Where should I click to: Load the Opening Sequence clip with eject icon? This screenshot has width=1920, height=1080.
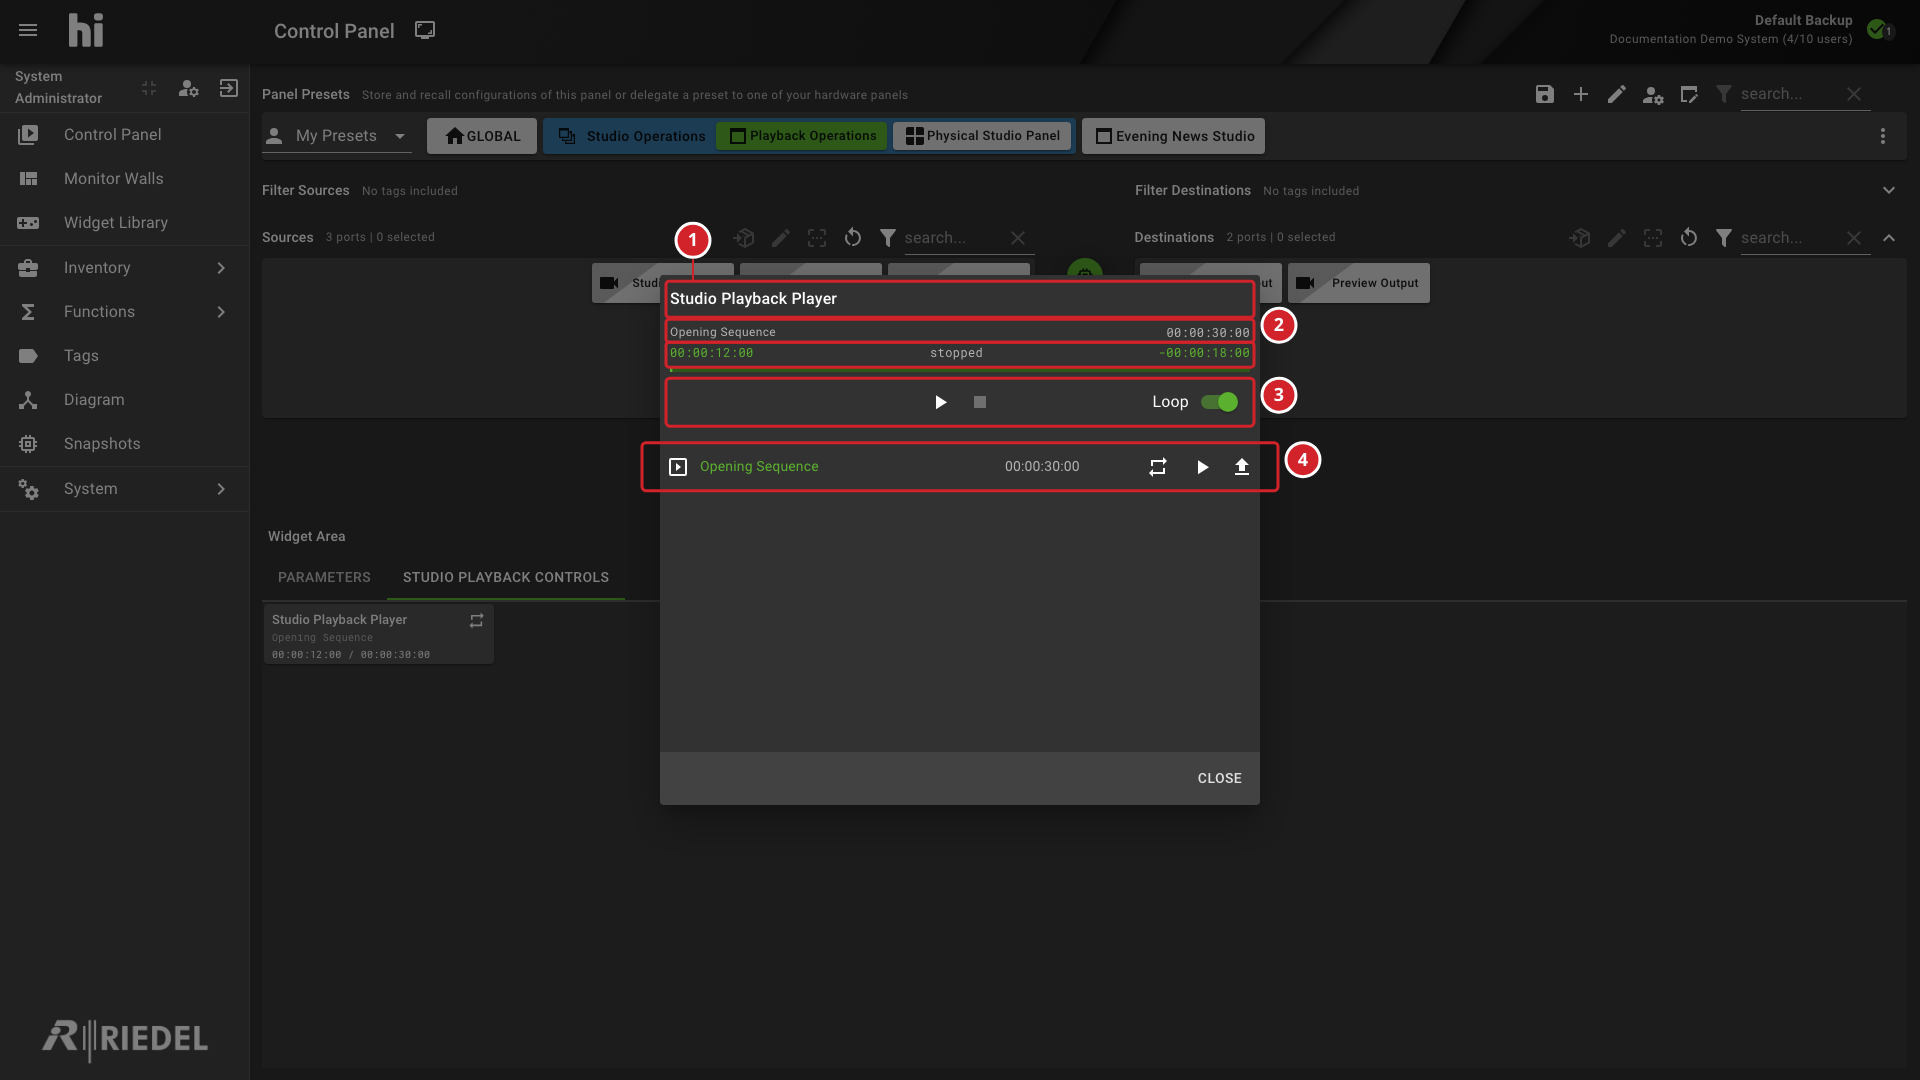(1242, 467)
